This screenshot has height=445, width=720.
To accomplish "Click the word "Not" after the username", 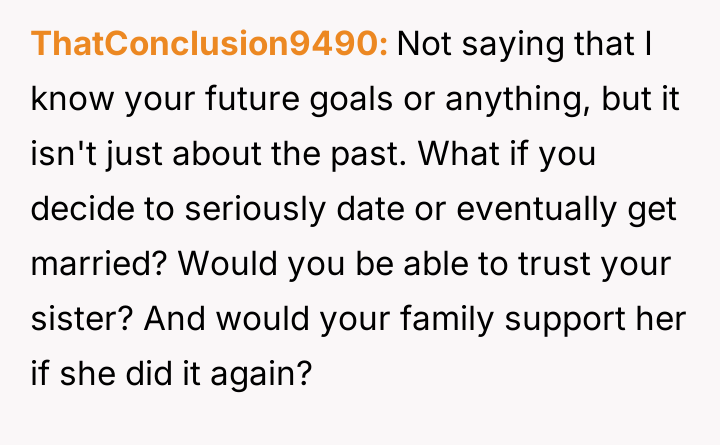I will (x=426, y=44).
